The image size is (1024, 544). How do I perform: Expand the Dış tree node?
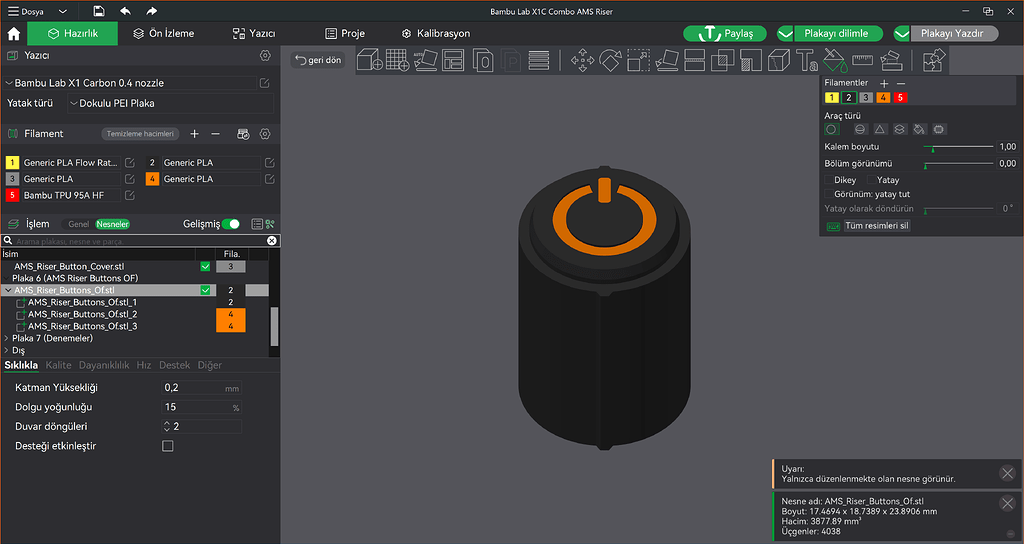[7, 351]
